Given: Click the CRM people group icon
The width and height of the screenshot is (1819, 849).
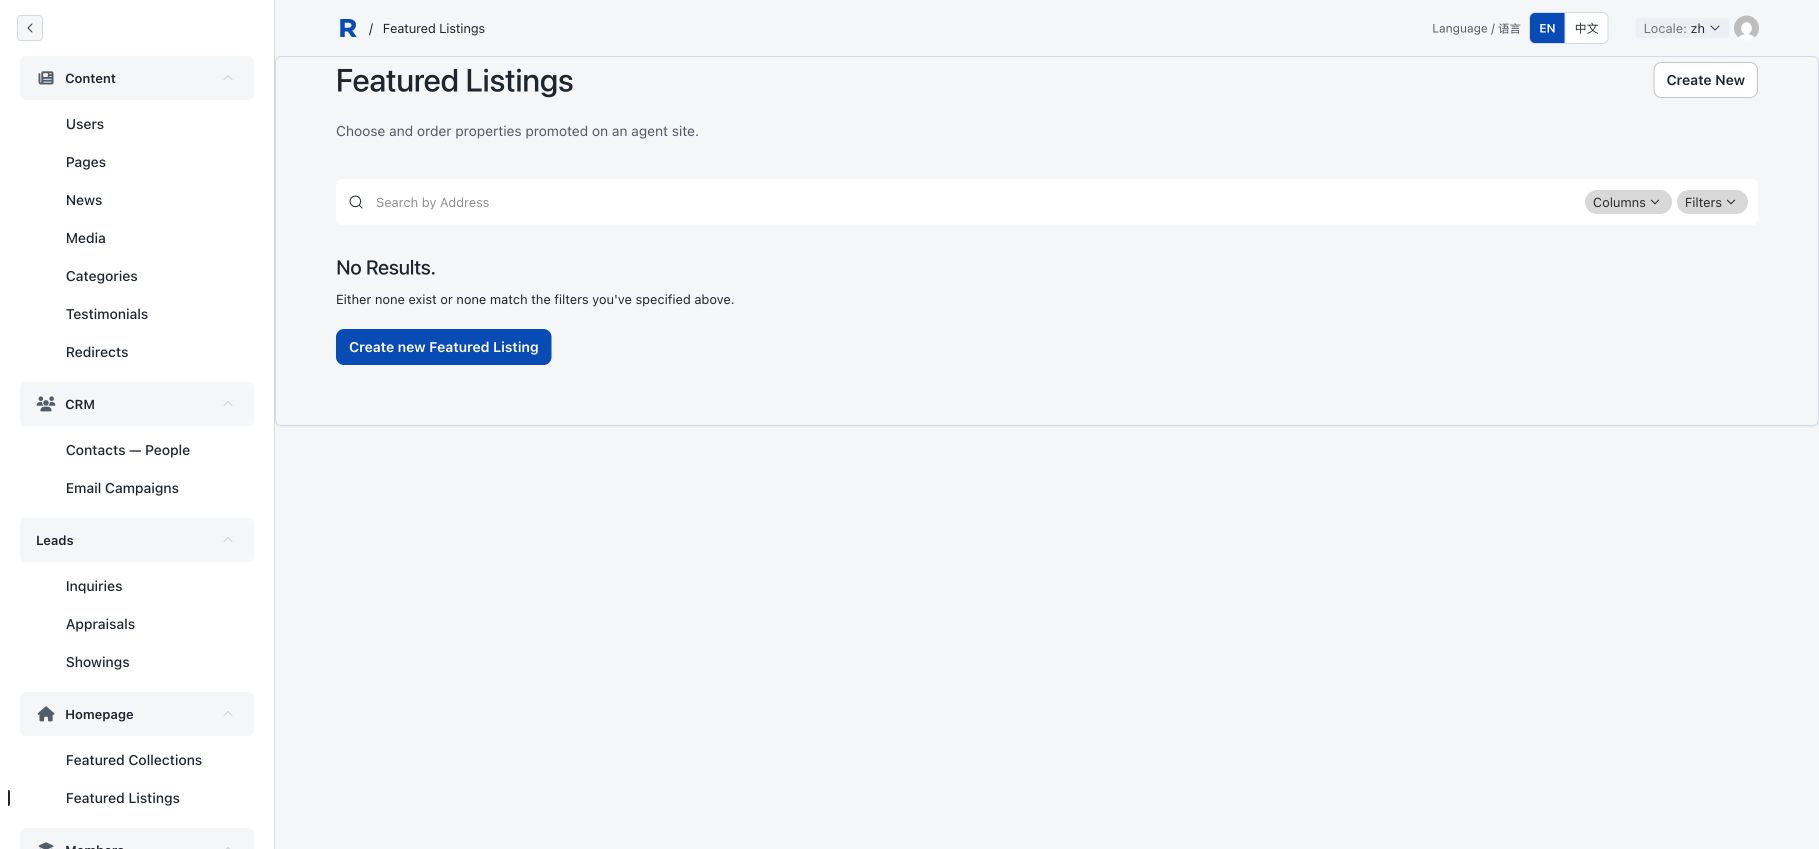Looking at the screenshot, I should point(46,404).
